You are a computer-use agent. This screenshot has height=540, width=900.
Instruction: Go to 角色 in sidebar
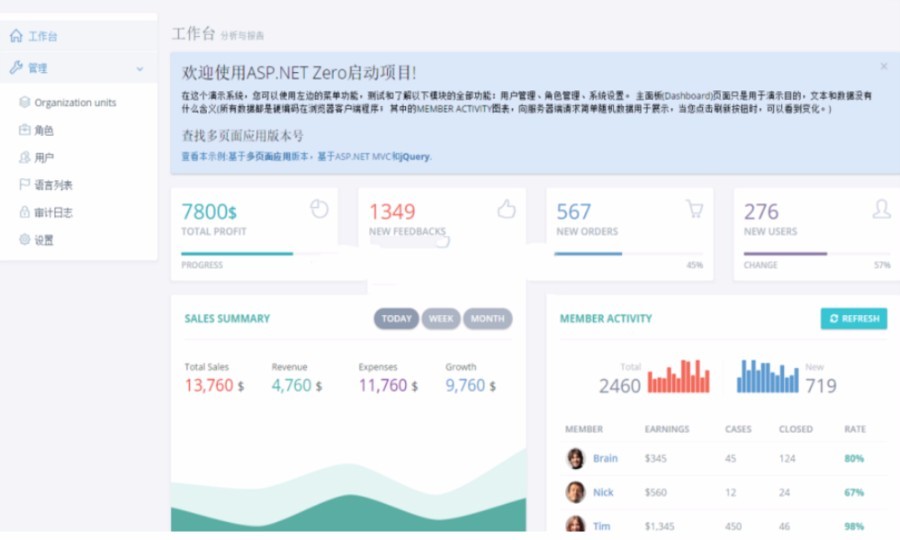44,130
